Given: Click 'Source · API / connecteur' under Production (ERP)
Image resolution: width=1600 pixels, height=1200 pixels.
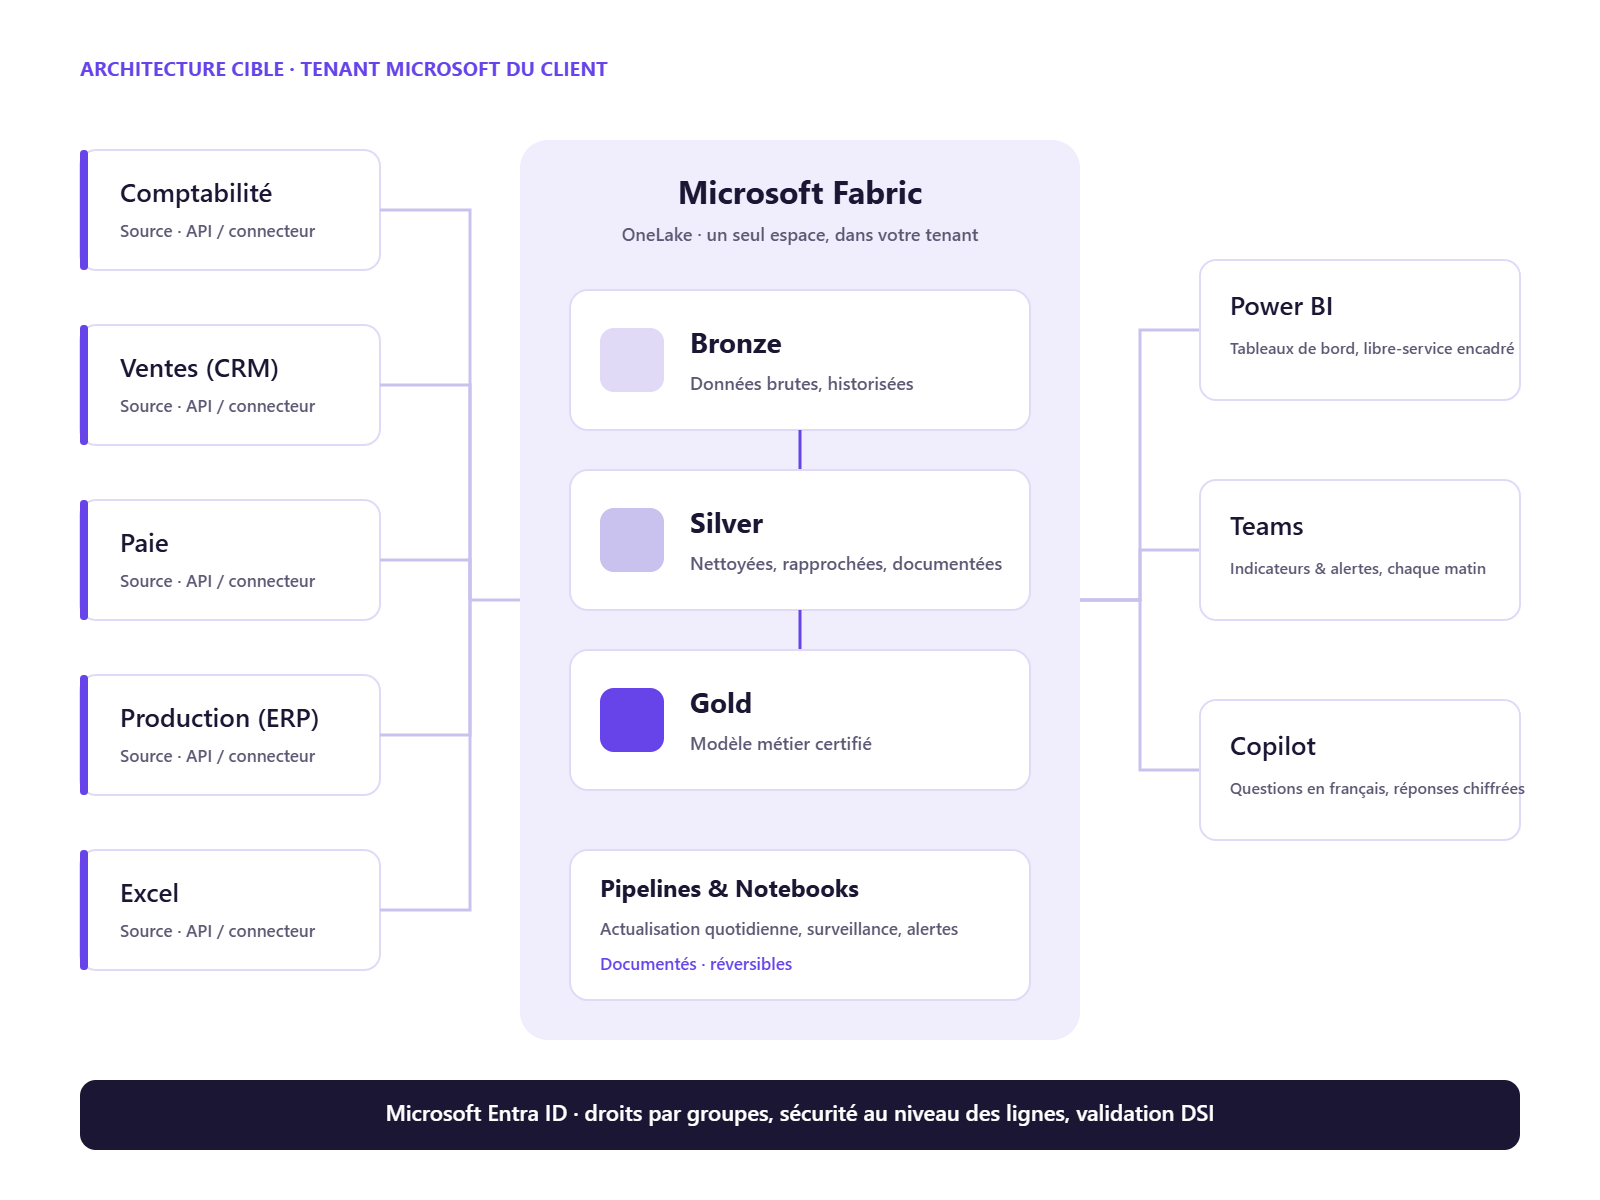Looking at the screenshot, I should (x=217, y=756).
